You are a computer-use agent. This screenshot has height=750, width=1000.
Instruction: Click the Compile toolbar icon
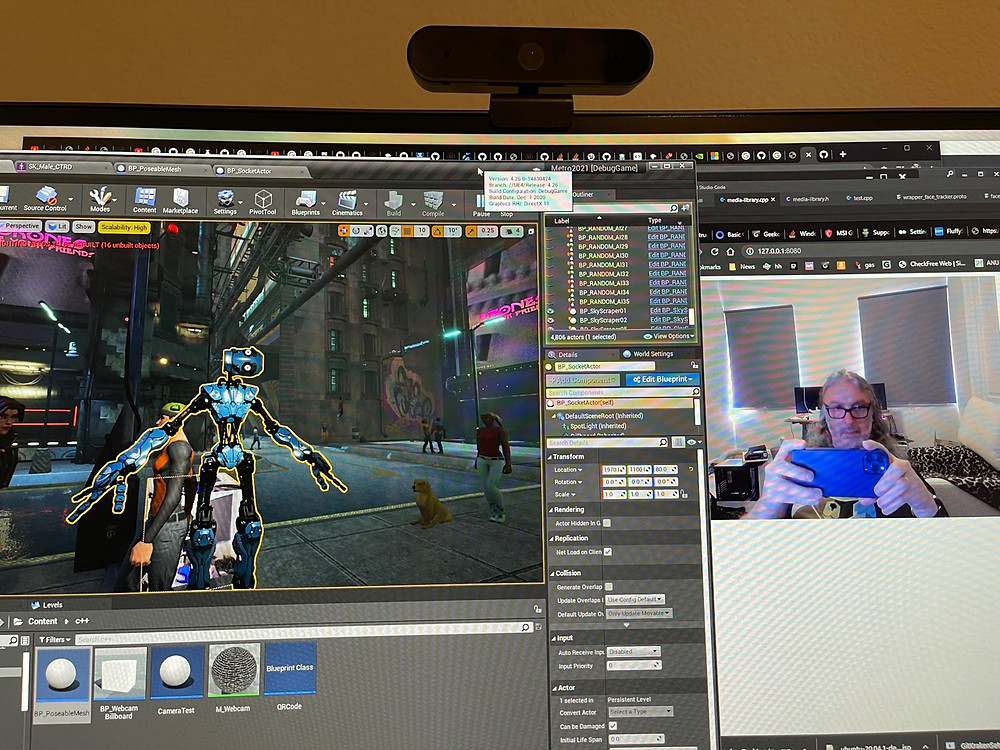coord(433,205)
